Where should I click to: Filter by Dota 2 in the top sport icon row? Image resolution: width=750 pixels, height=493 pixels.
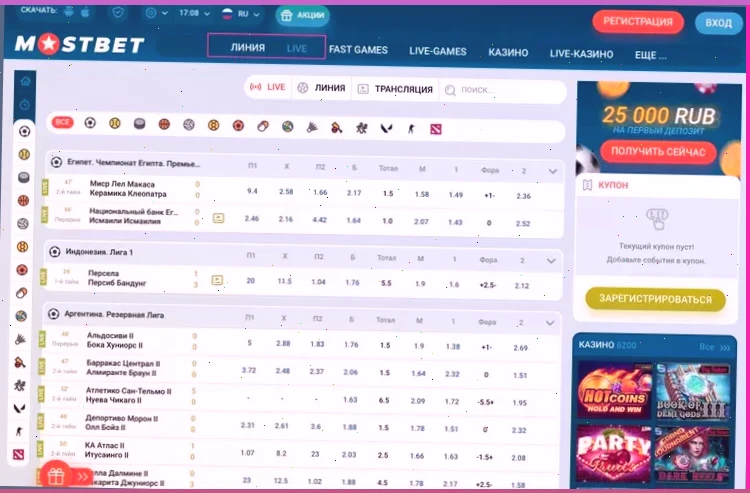436,129
